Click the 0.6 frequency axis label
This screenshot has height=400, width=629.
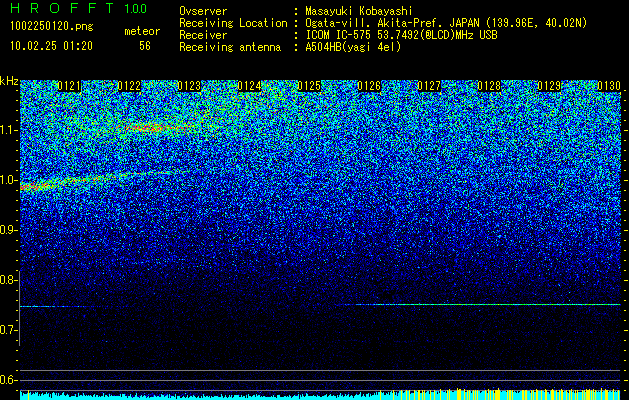pyautogui.click(x=8, y=380)
